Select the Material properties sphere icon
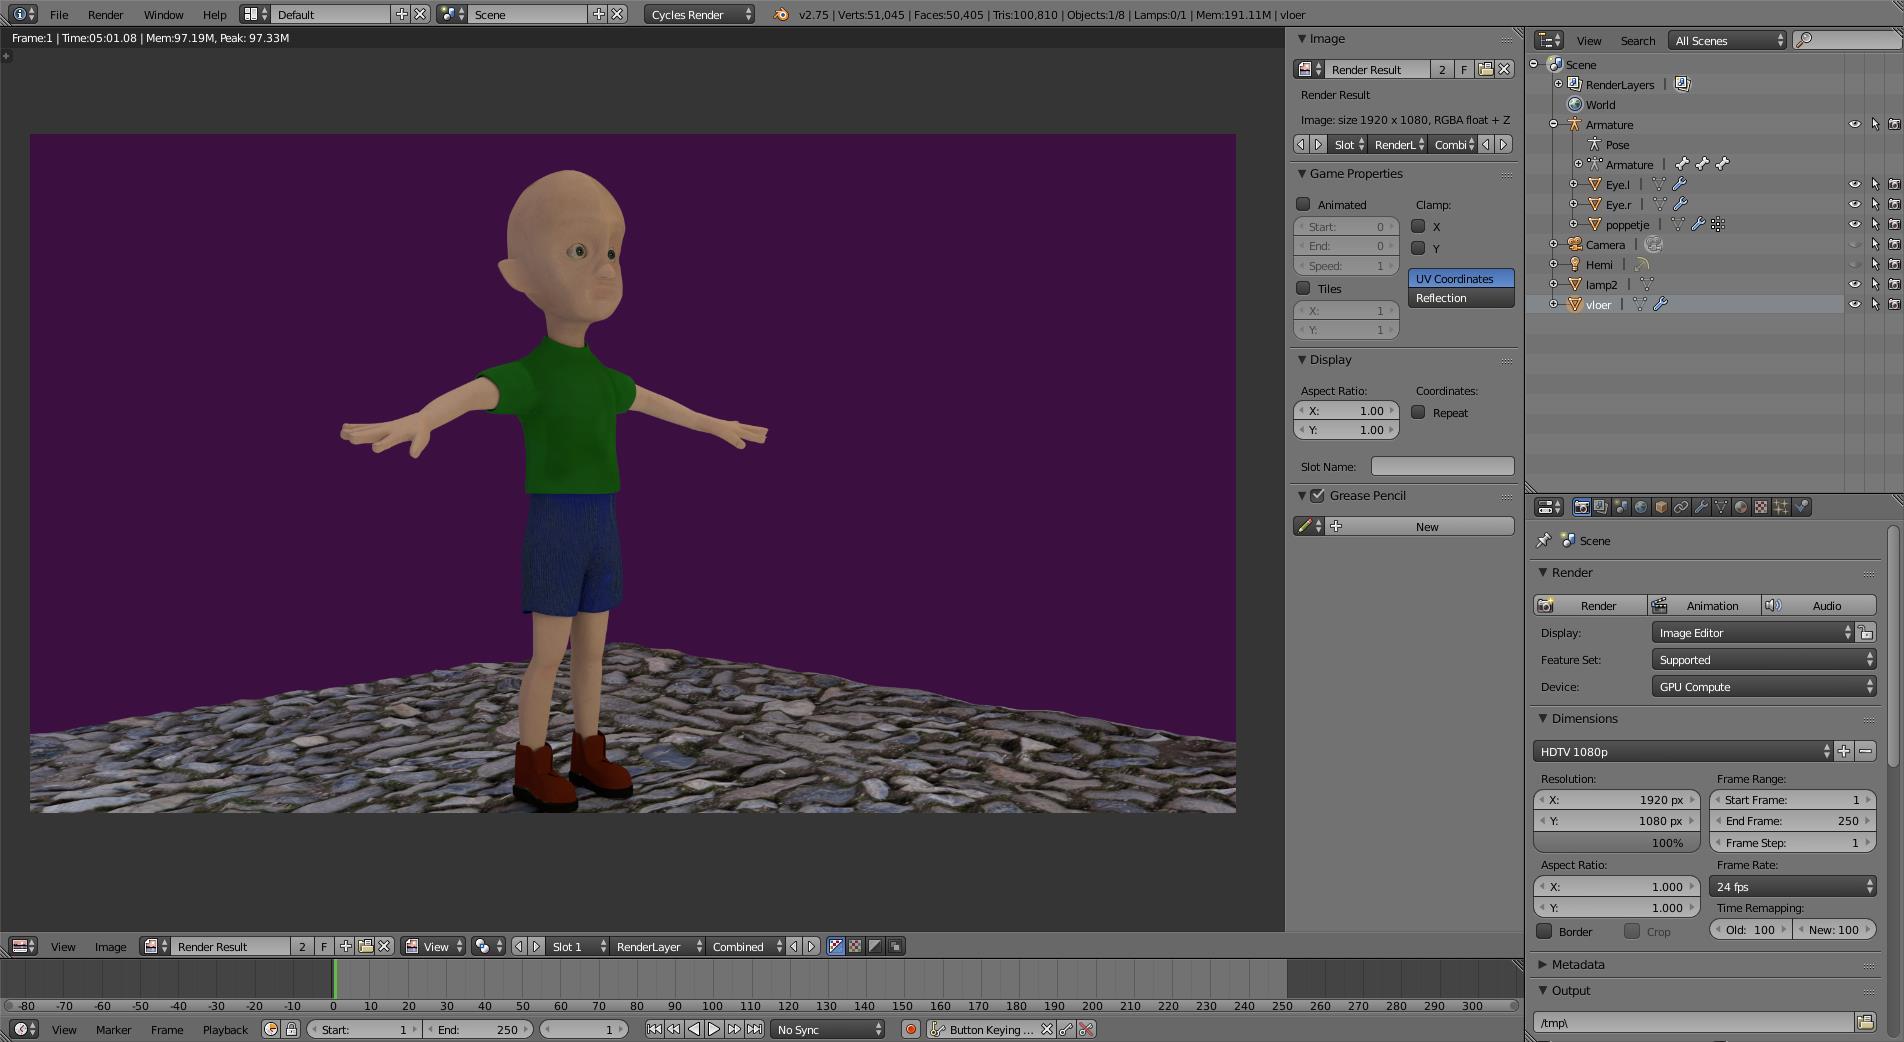 tap(1741, 508)
